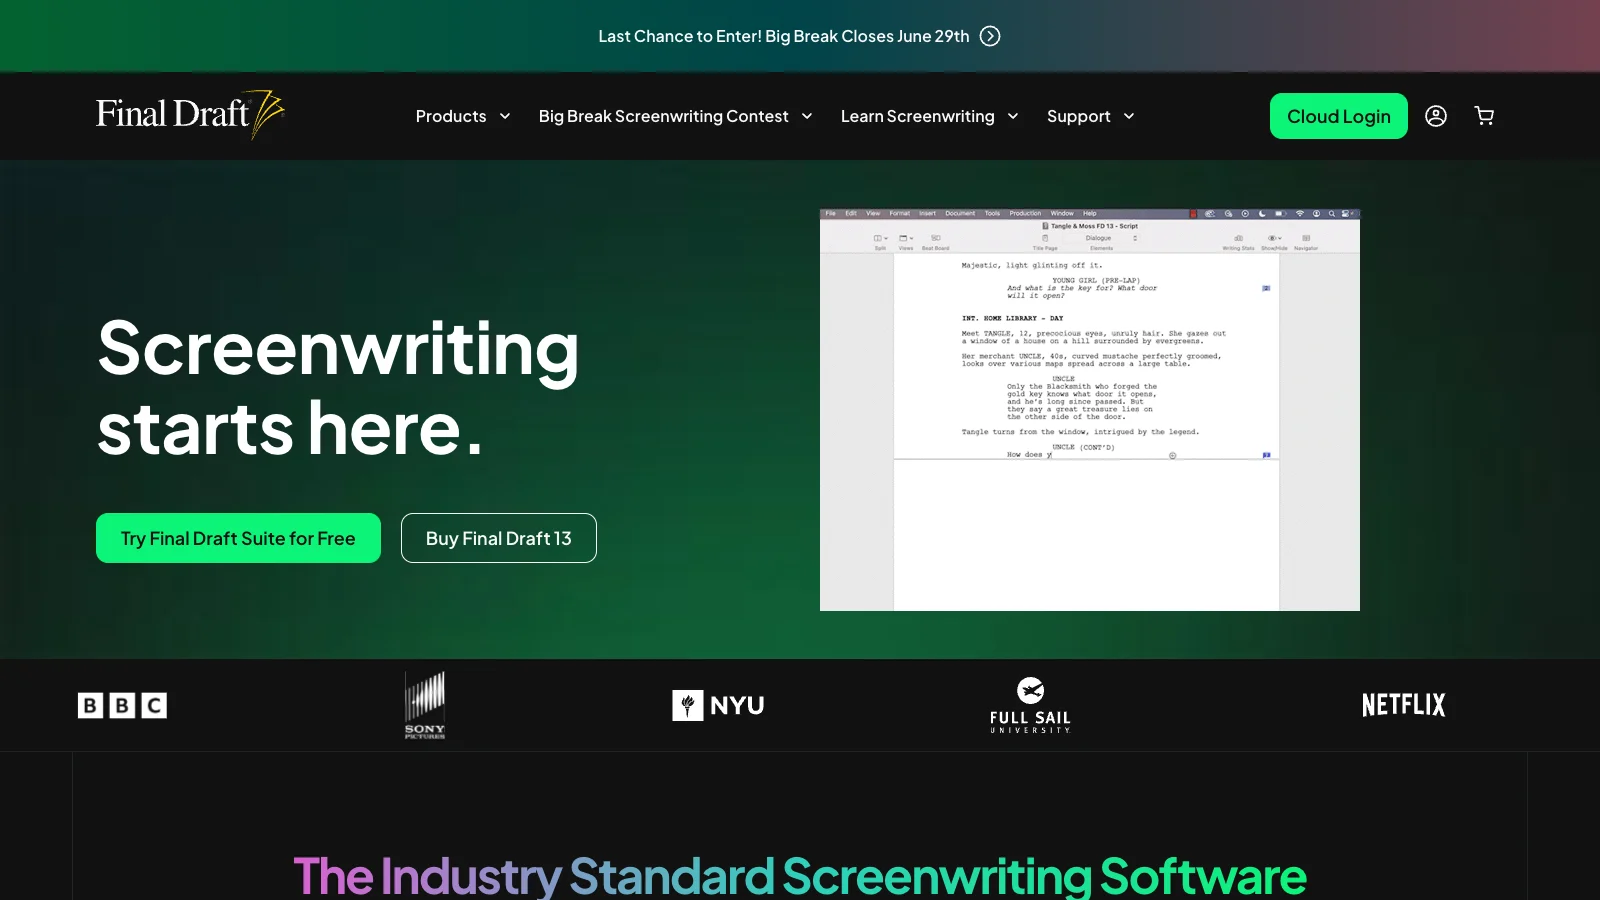1600x900 pixels.
Task: Click the Full Sail University logo
Action: (x=1030, y=705)
